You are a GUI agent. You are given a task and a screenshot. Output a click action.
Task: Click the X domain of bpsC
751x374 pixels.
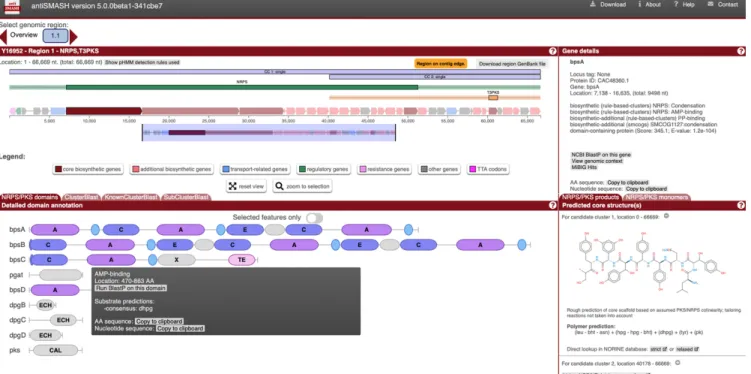tap(176, 260)
